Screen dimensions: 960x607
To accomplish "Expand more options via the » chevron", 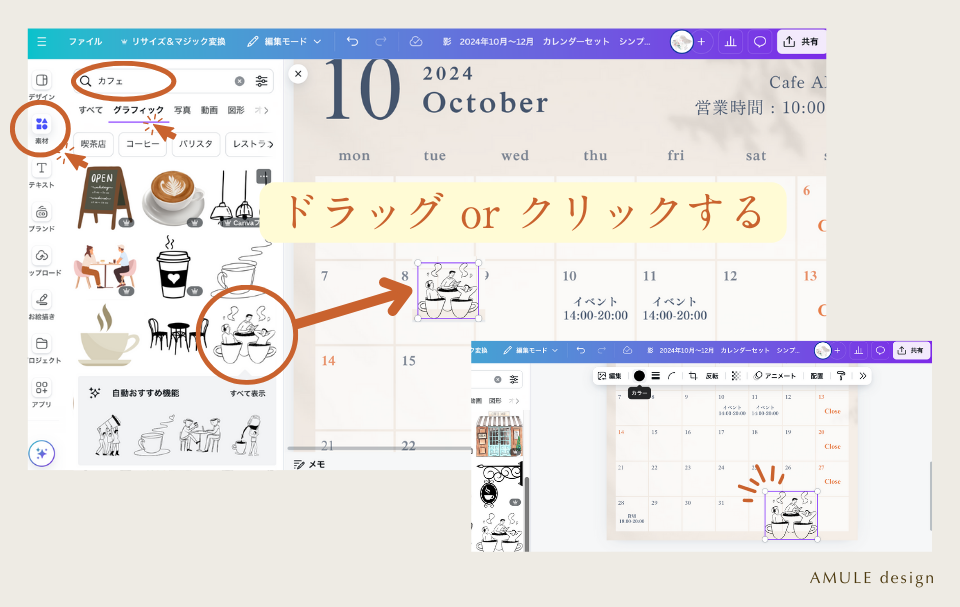I will [862, 376].
